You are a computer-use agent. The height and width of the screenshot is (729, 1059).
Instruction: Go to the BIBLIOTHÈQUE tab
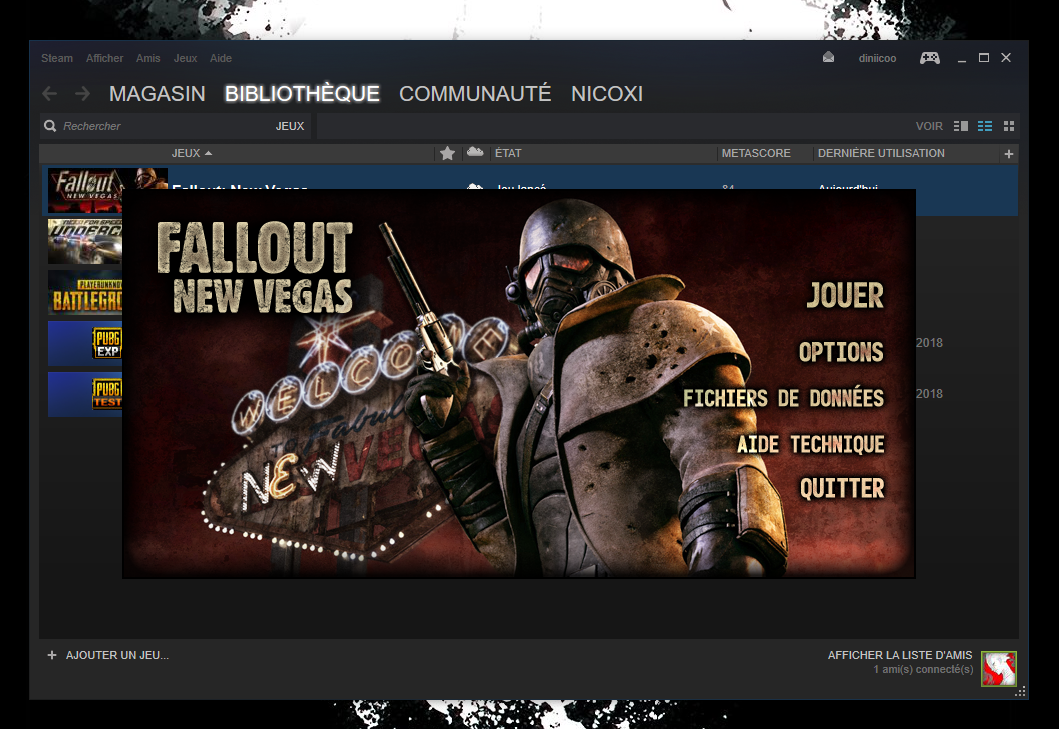point(302,93)
